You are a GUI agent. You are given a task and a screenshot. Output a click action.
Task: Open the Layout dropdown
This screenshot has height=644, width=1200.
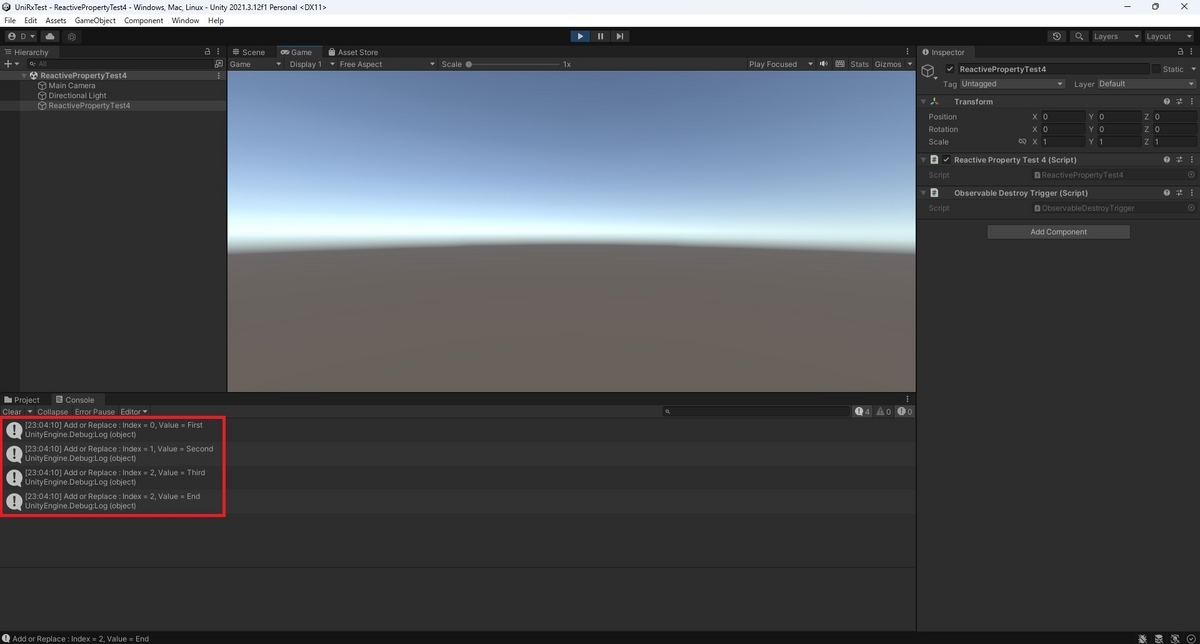click(x=1167, y=36)
